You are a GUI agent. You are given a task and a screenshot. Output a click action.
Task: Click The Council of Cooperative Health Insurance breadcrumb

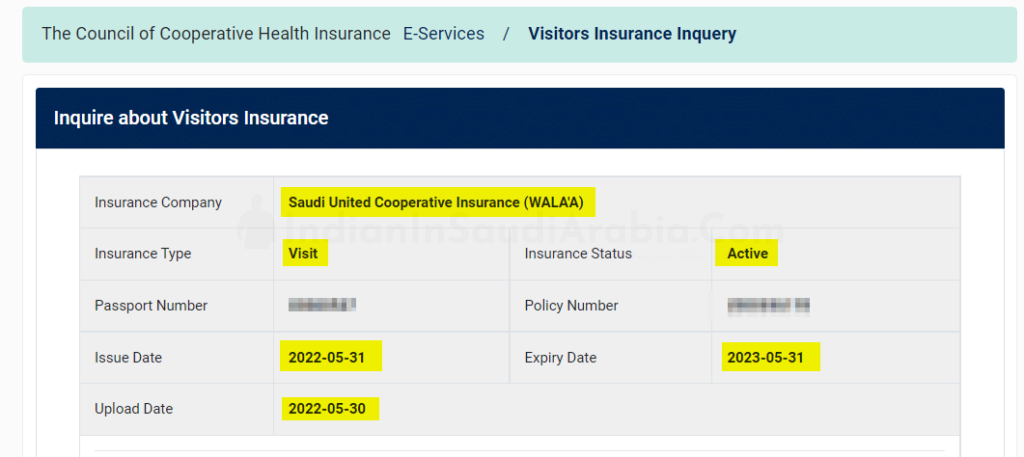pos(216,34)
